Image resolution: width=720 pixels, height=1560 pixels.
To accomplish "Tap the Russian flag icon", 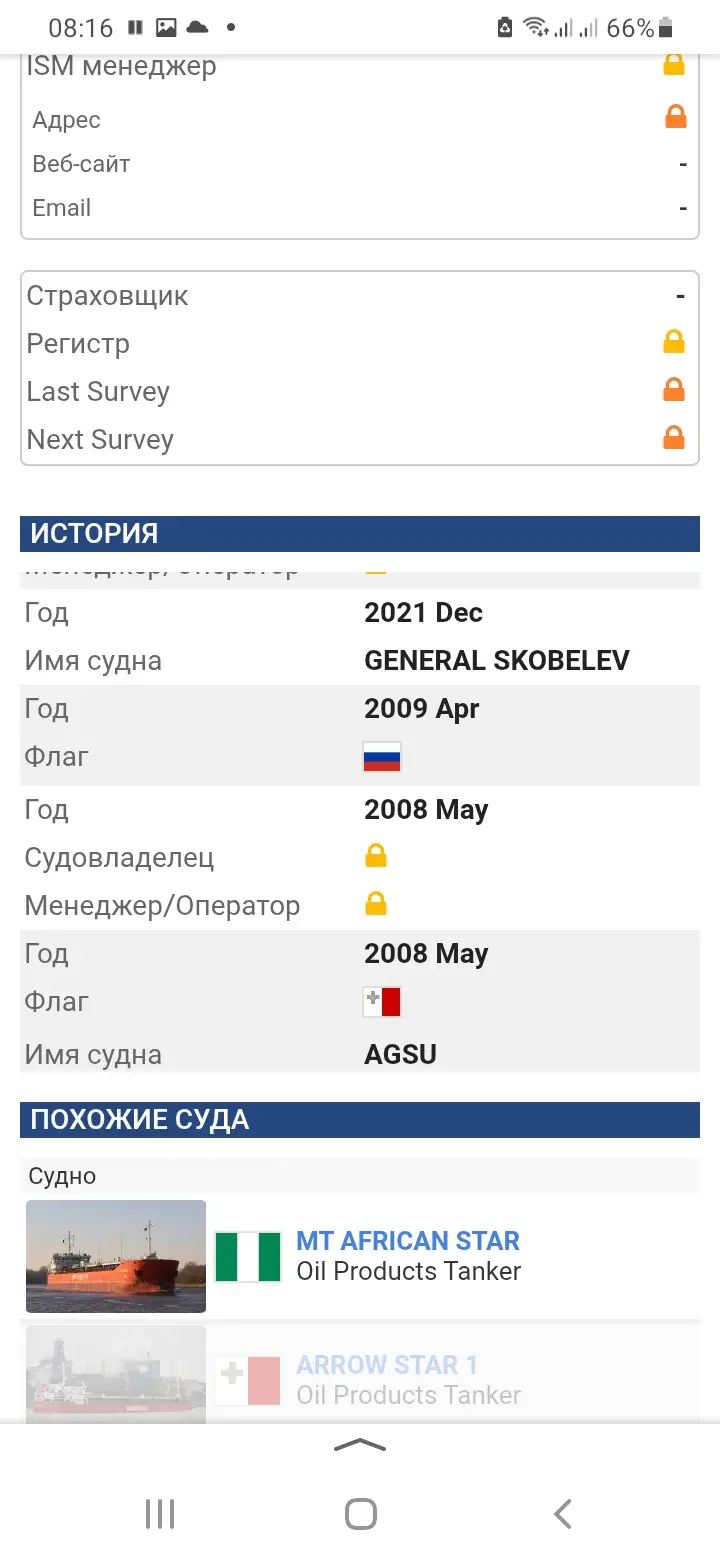I will [382, 757].
